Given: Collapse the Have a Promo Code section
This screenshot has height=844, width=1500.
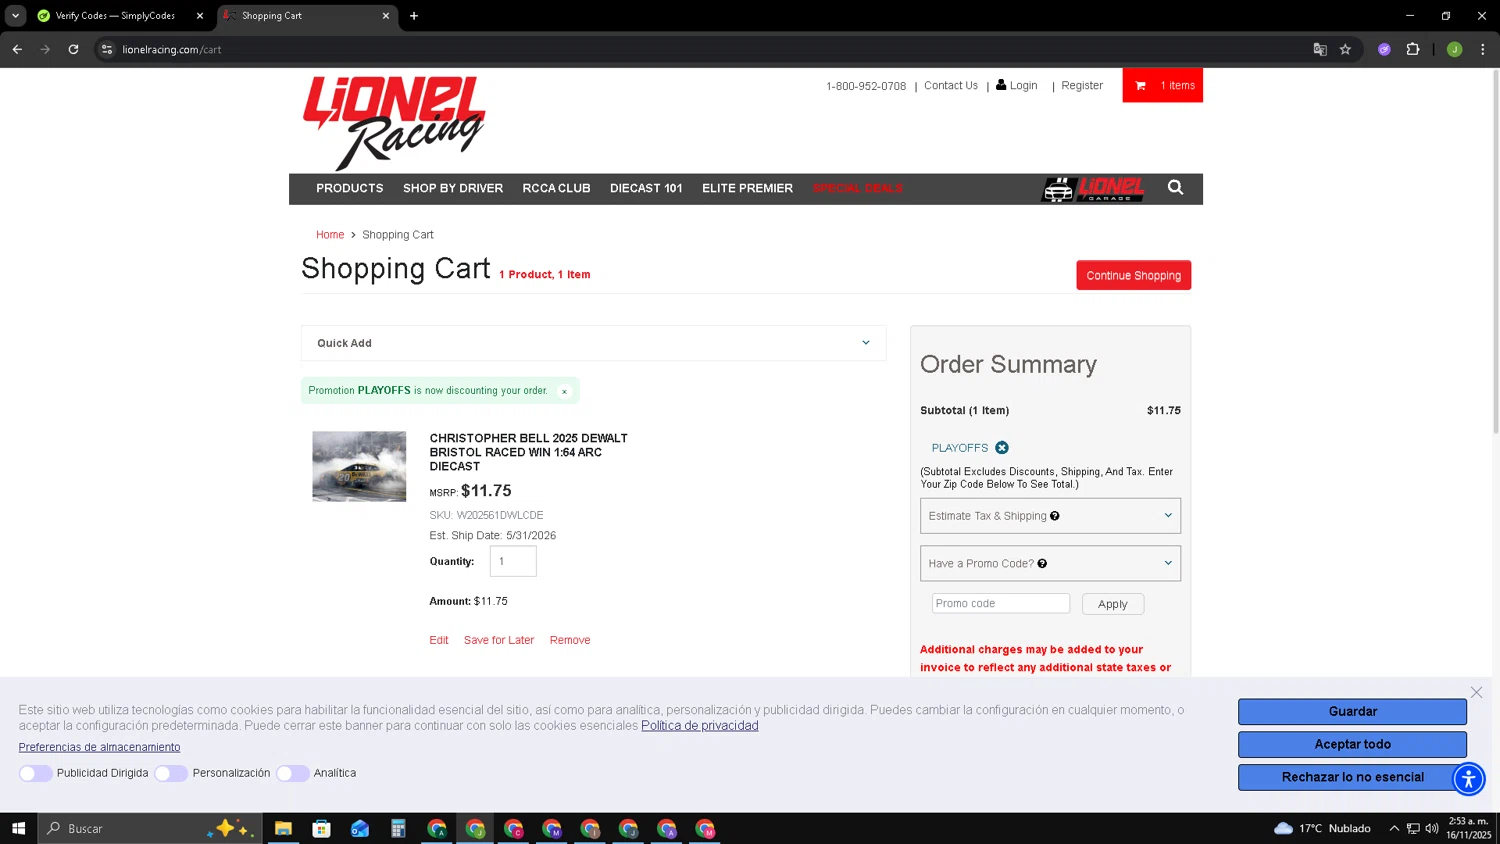Looking at the screenshot, I should [1050, 563].
